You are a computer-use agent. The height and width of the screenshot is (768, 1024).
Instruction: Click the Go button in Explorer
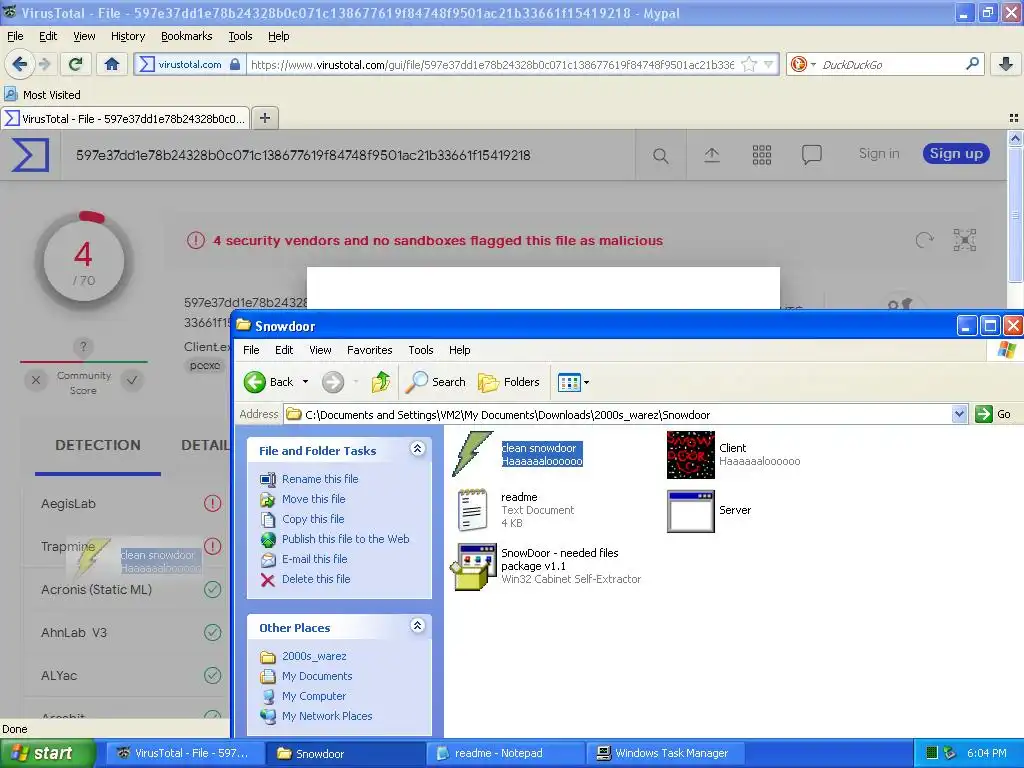pos(993,414)
